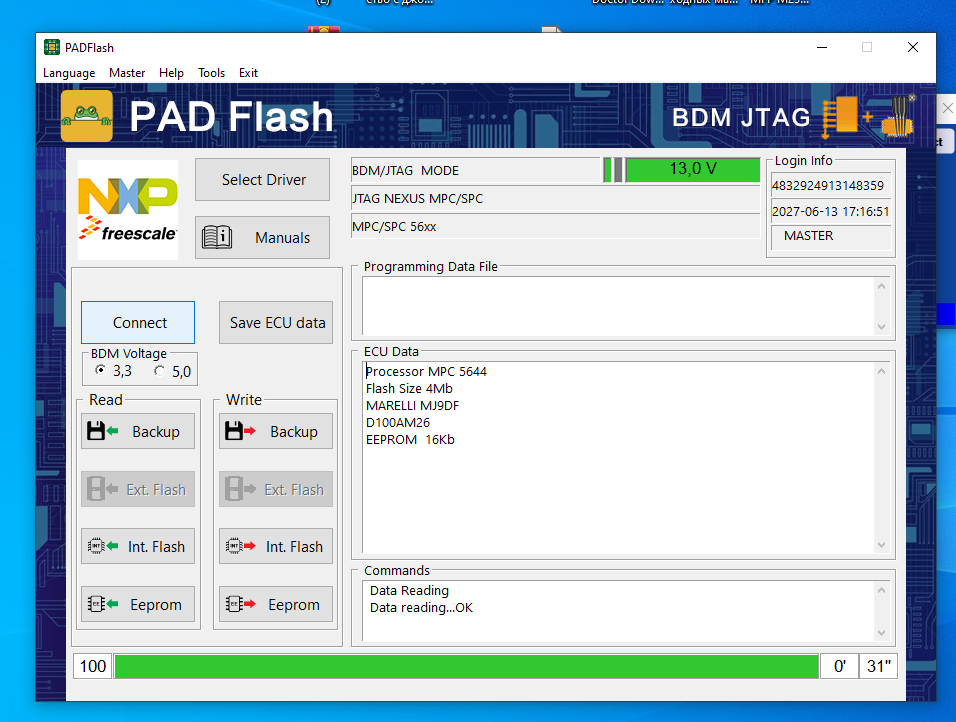Click up arrow of Commands scrollbar

[881, 590]
